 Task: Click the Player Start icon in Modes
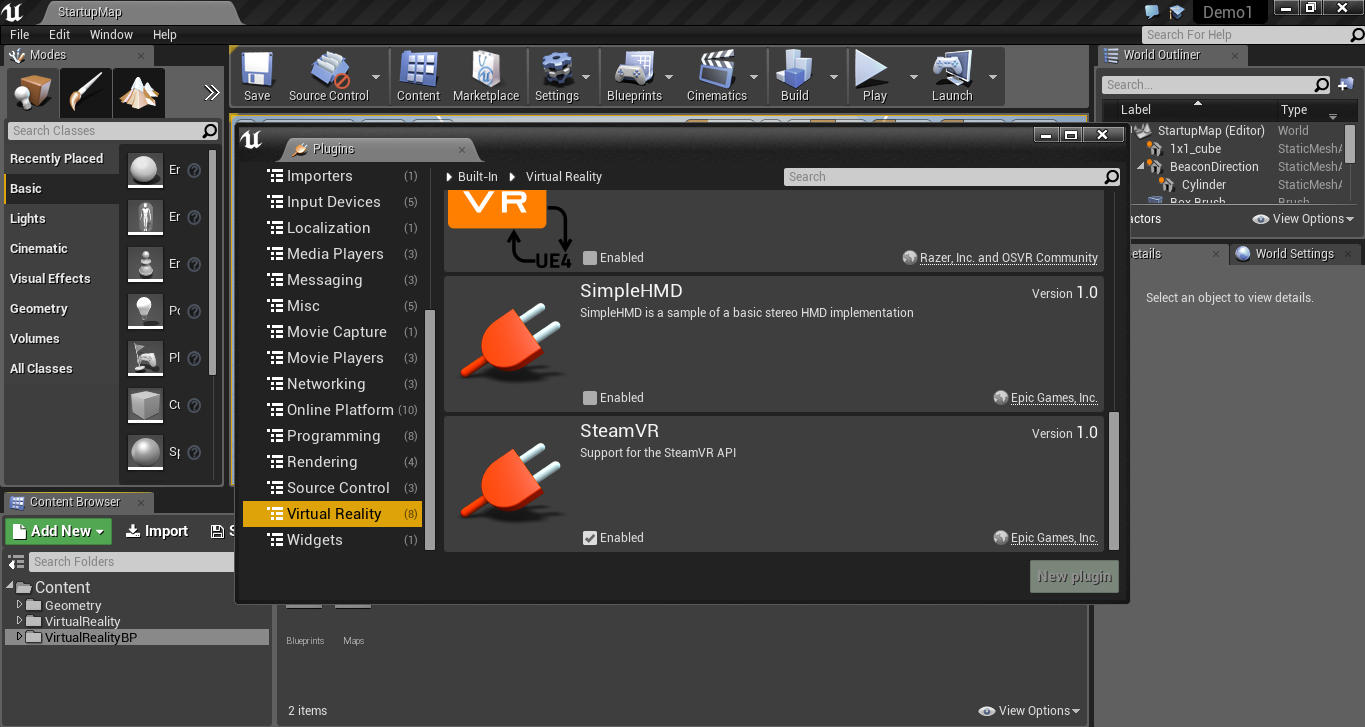(x=146, y=358)
